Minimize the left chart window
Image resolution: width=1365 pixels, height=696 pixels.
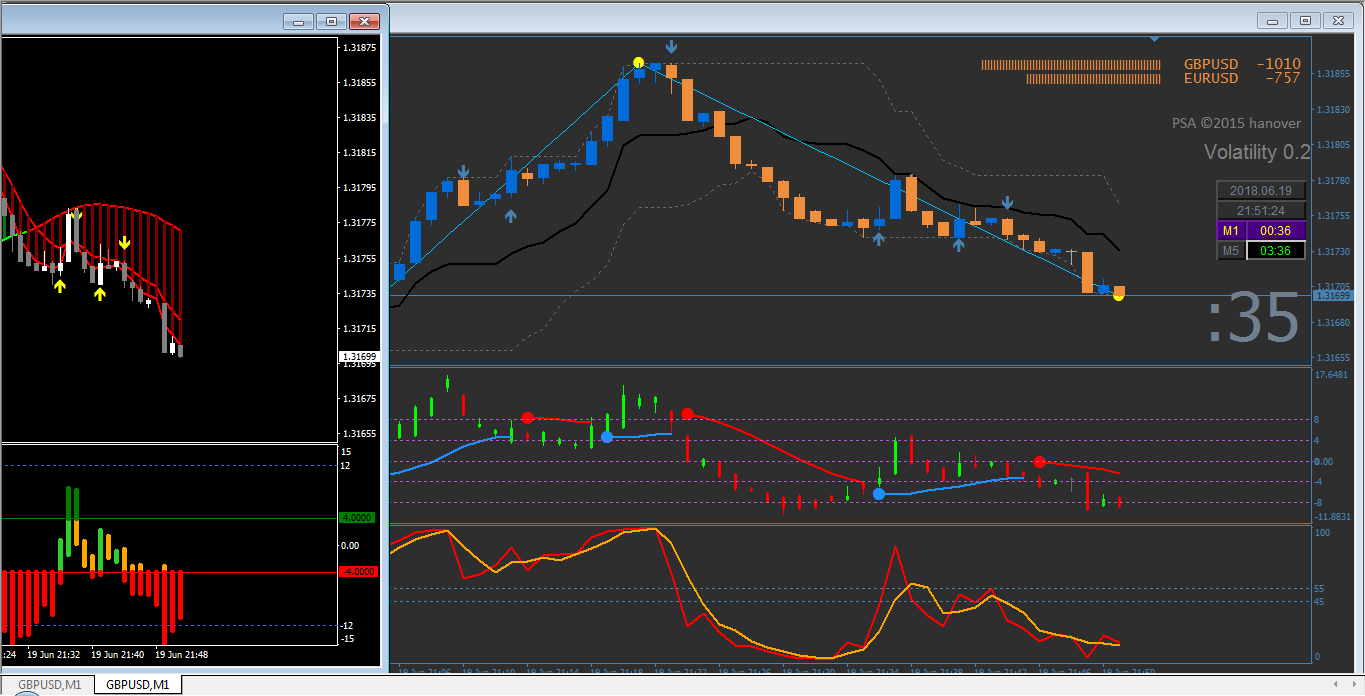tap(299, 21)
